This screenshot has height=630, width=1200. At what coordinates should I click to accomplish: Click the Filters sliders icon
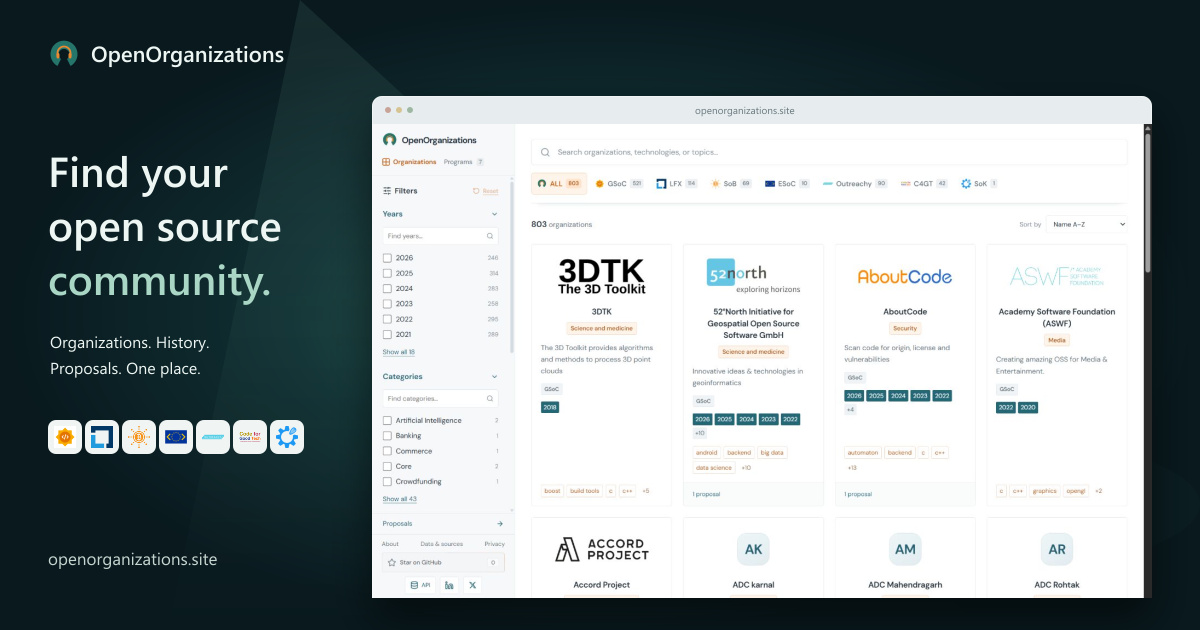coord(387,191)
